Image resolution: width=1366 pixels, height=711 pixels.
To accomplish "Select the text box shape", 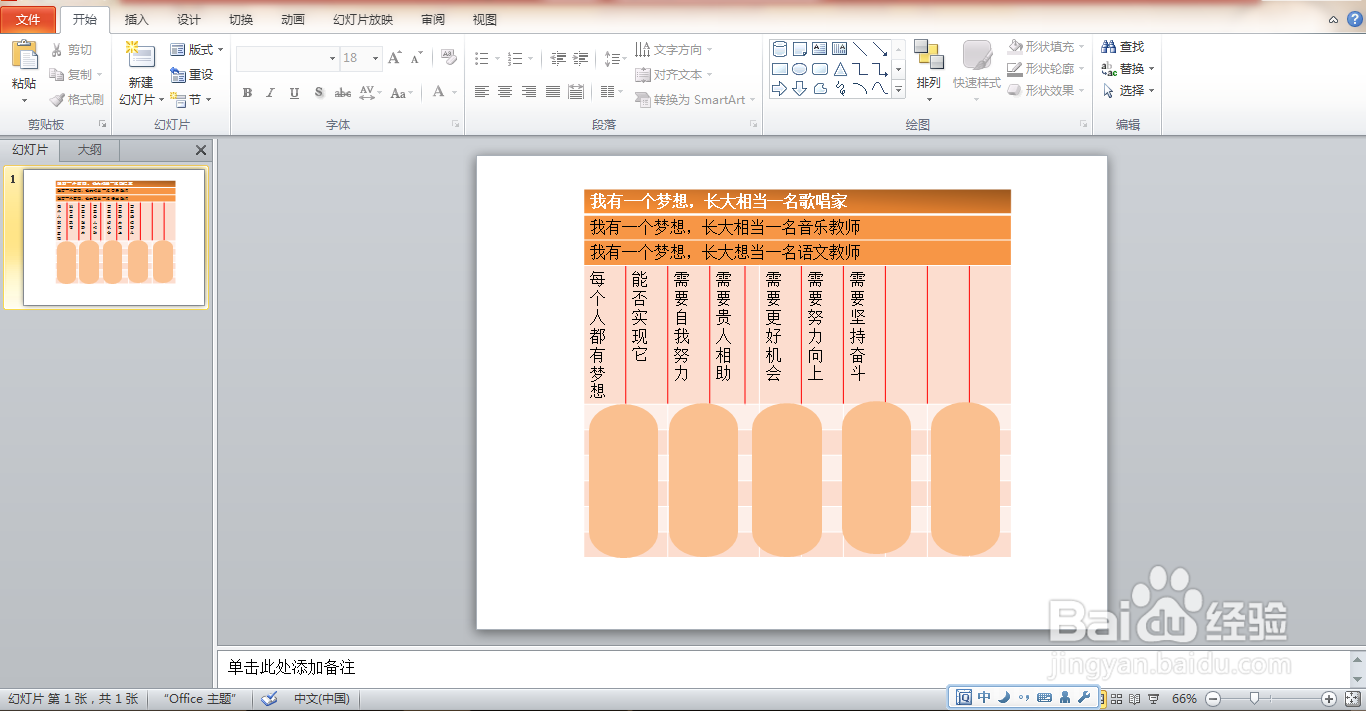I will click(x=819, y=49).
